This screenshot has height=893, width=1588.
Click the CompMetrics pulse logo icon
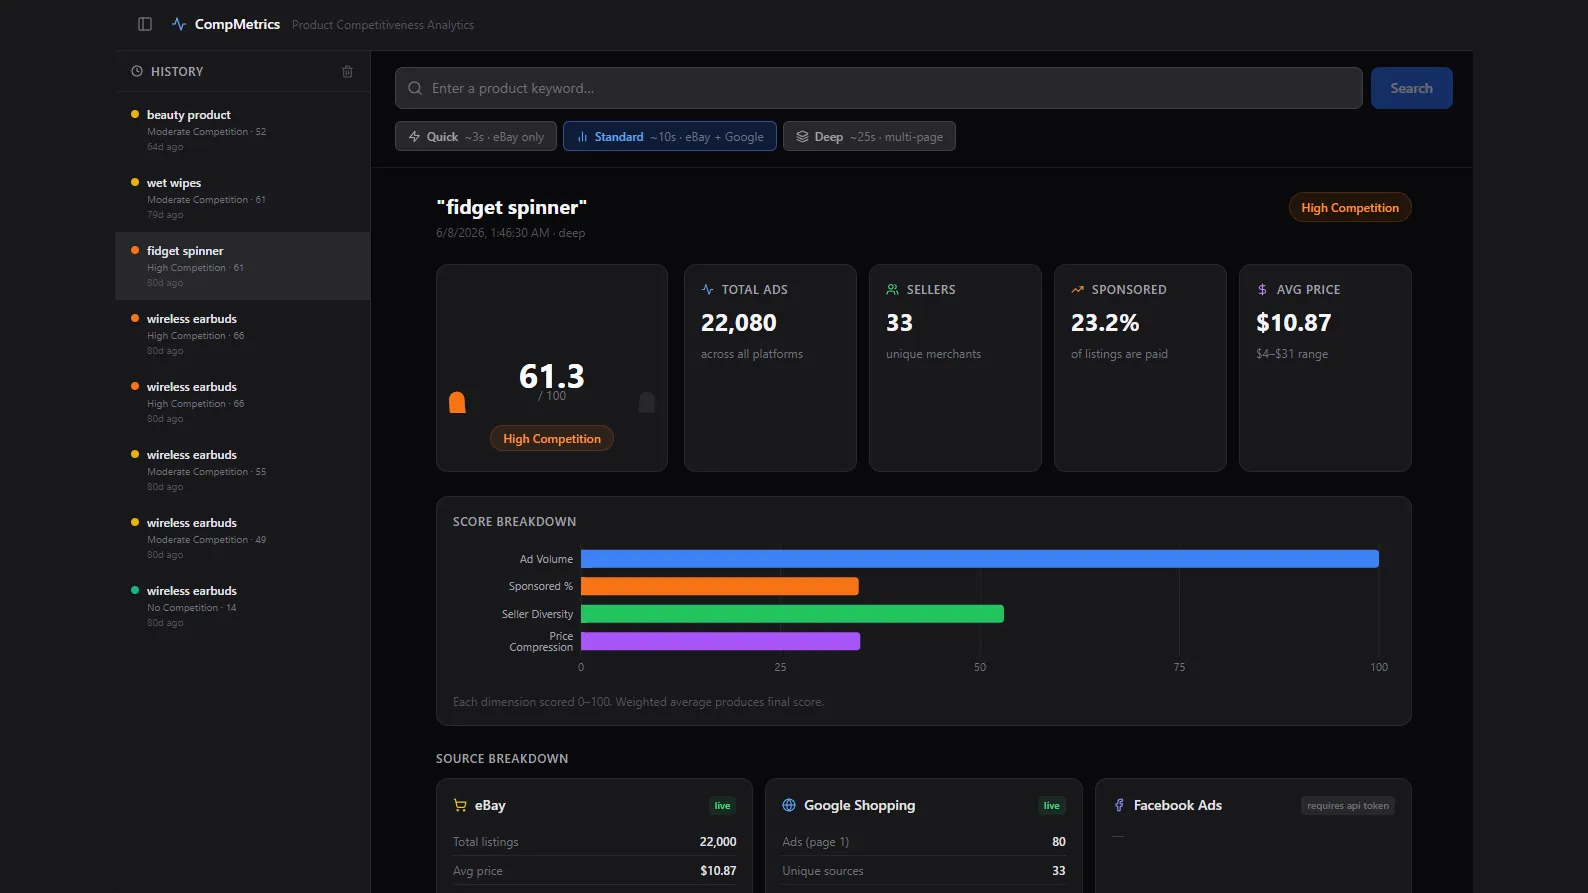click(179, 24)
